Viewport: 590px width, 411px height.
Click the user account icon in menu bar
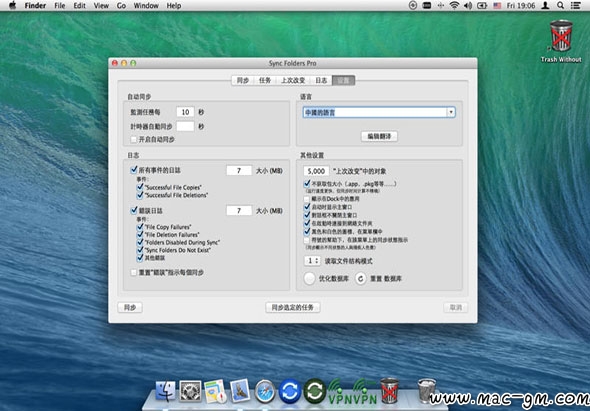coord(545,6)
